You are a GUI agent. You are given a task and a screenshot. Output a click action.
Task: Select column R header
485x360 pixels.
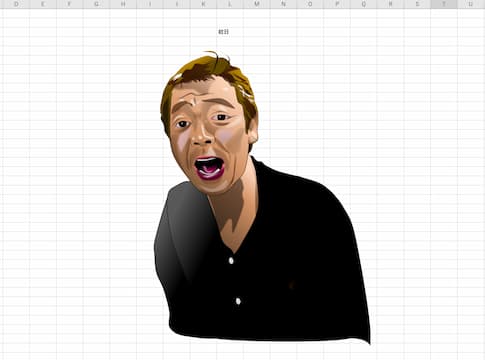tap(390, 4)
